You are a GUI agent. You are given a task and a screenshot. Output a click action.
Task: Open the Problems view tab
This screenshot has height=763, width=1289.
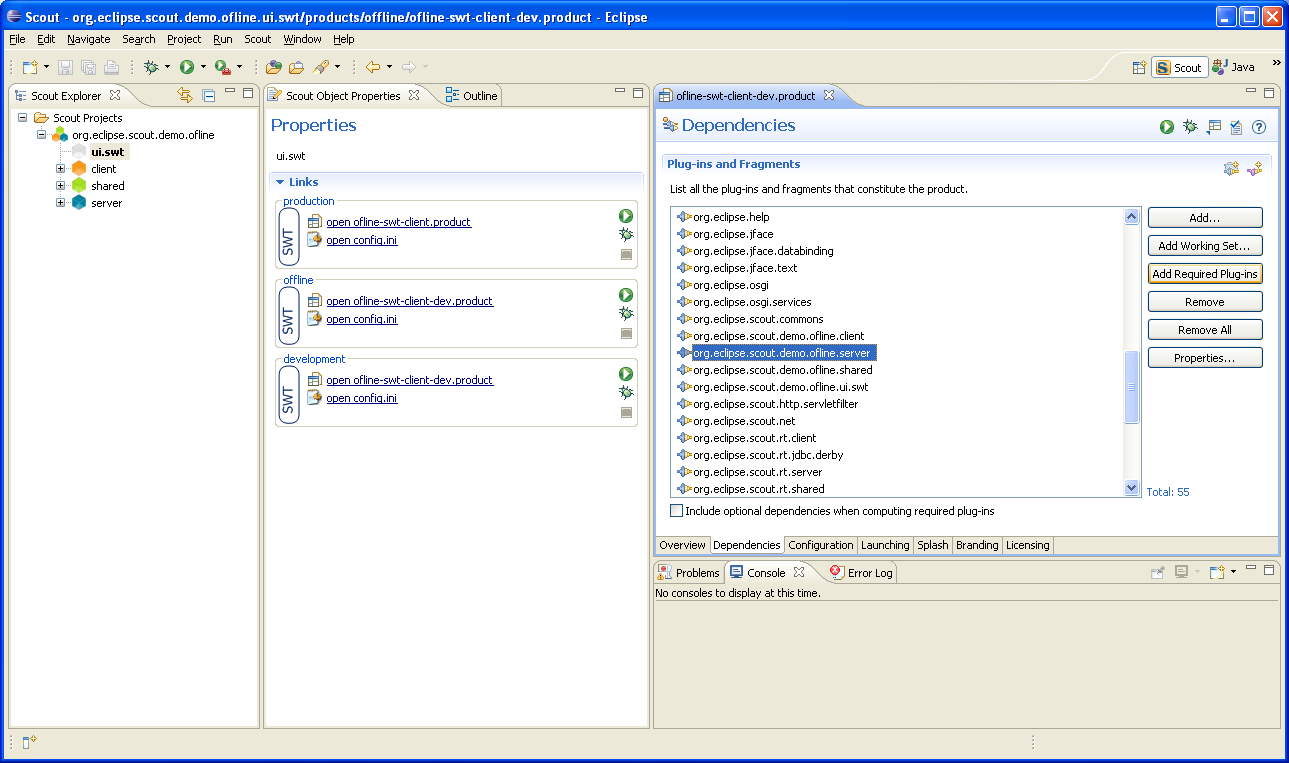689,573
